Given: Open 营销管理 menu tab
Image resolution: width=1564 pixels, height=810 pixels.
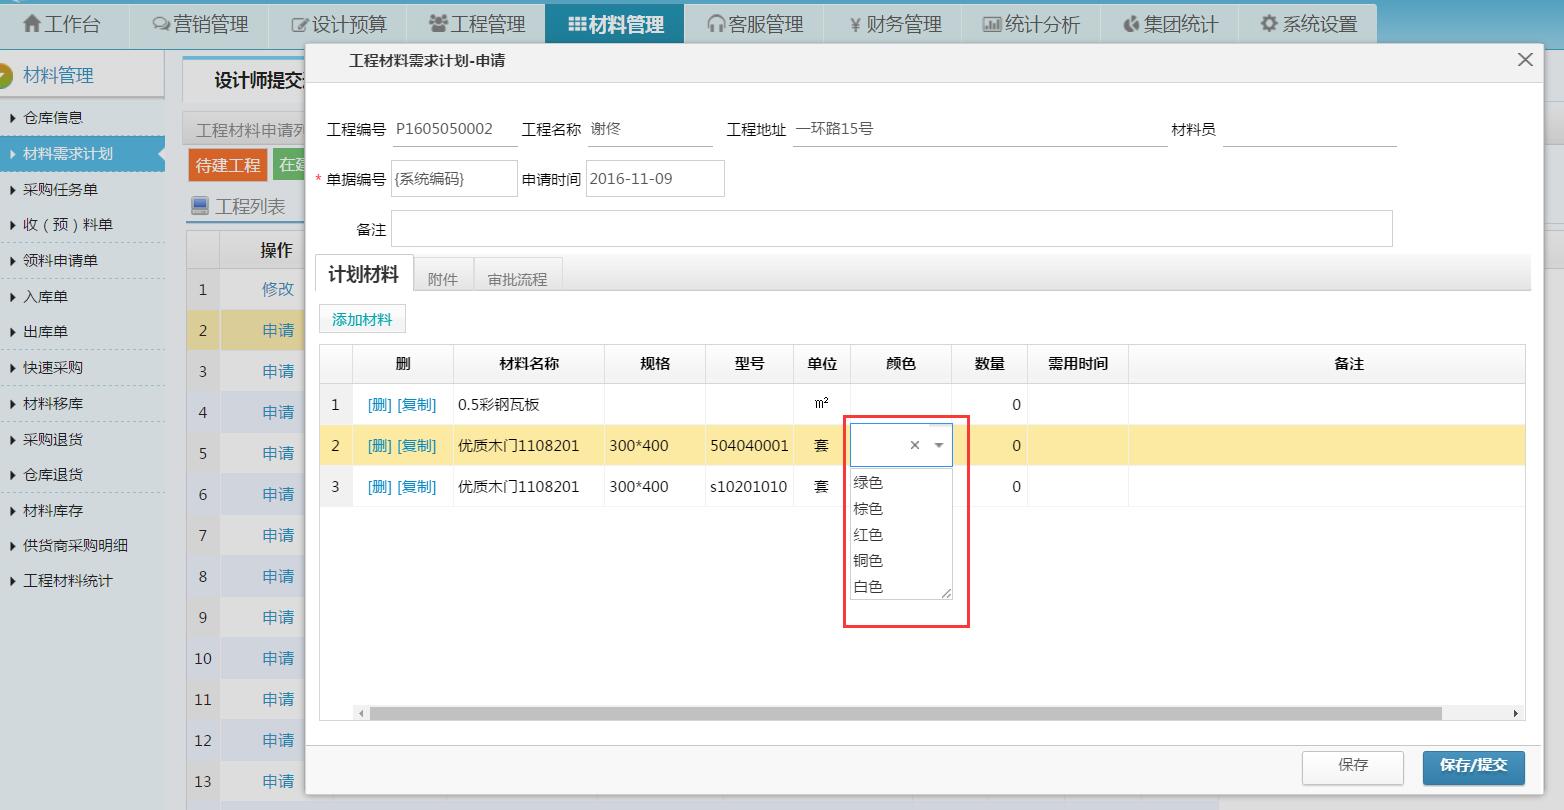Looking at the screenshot, I should (x=200, y=24).
